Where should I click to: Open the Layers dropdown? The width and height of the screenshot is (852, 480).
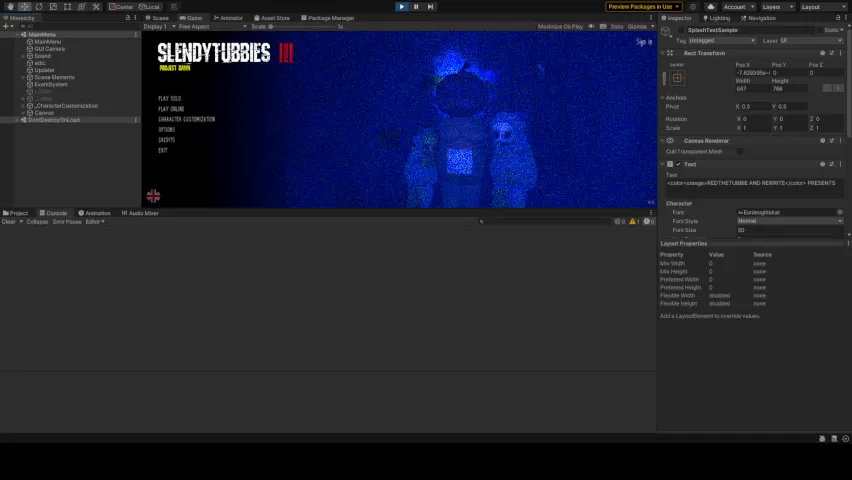(777, 7)
